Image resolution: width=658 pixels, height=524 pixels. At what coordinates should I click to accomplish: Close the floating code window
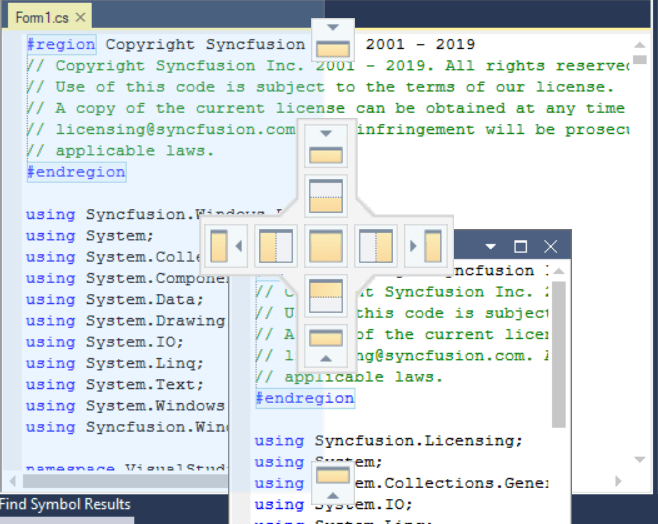coord(551,246)
